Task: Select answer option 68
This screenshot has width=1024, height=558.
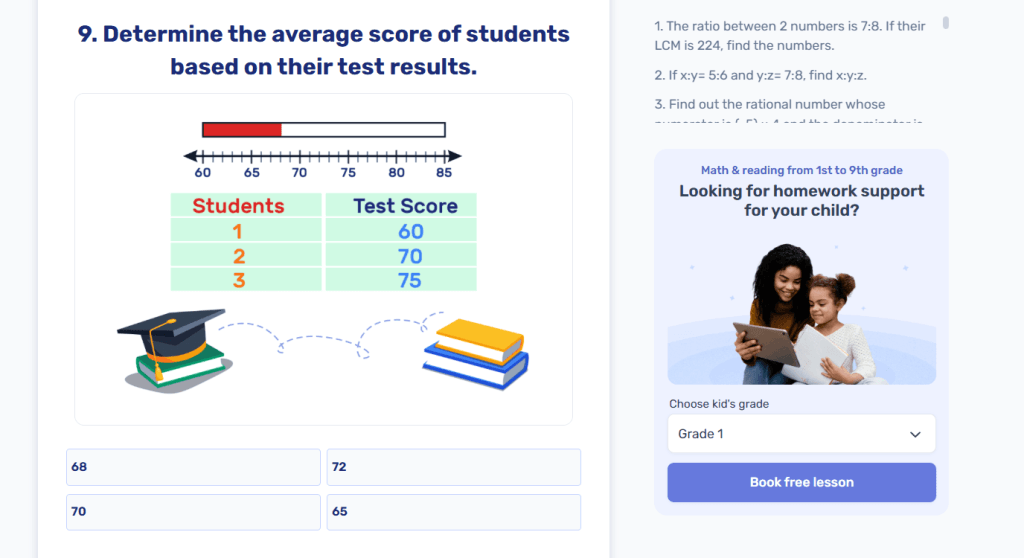Action: (193, 467)
